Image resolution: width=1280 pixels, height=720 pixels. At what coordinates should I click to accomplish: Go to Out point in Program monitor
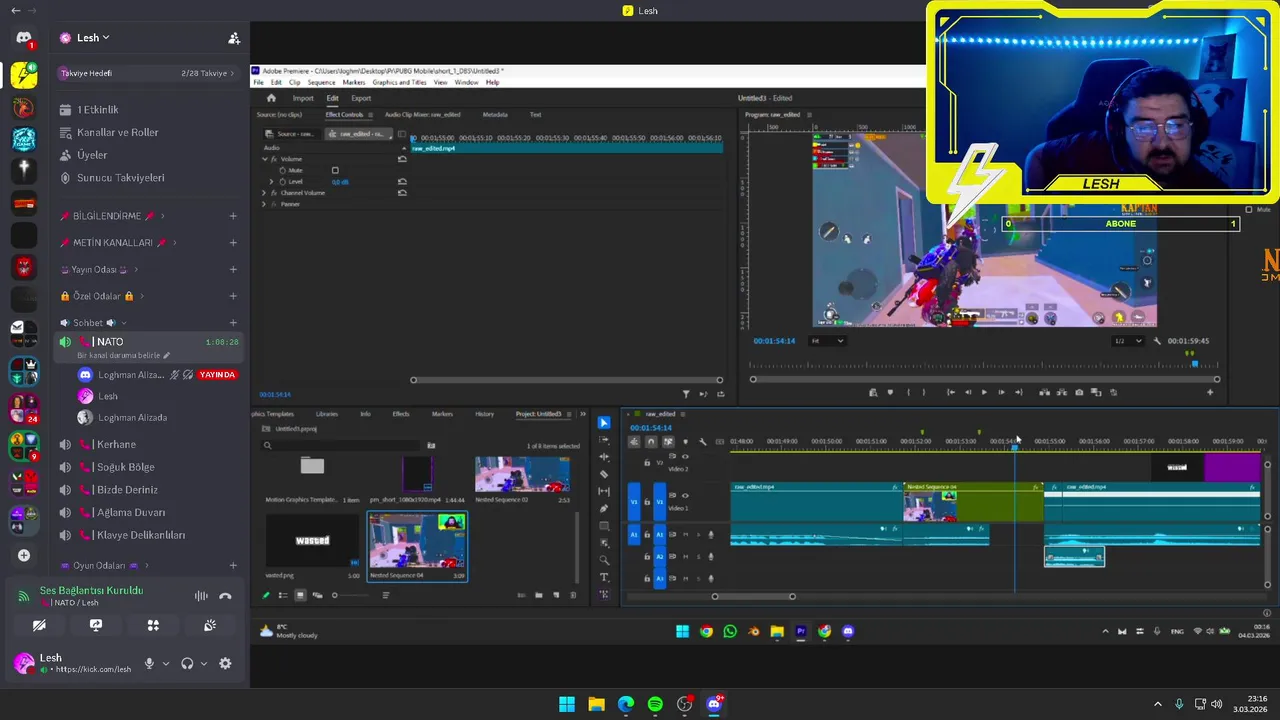point(1018,392)
